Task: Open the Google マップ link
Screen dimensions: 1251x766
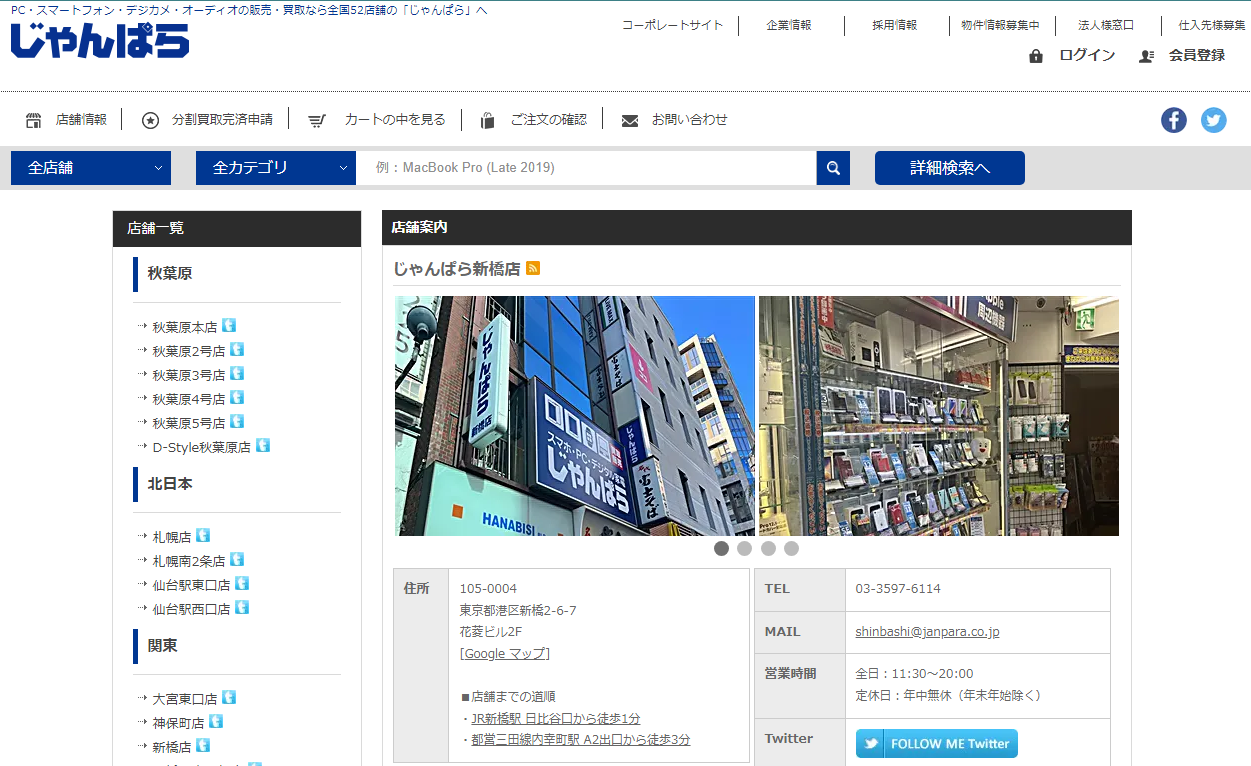Action: [505, 653]
